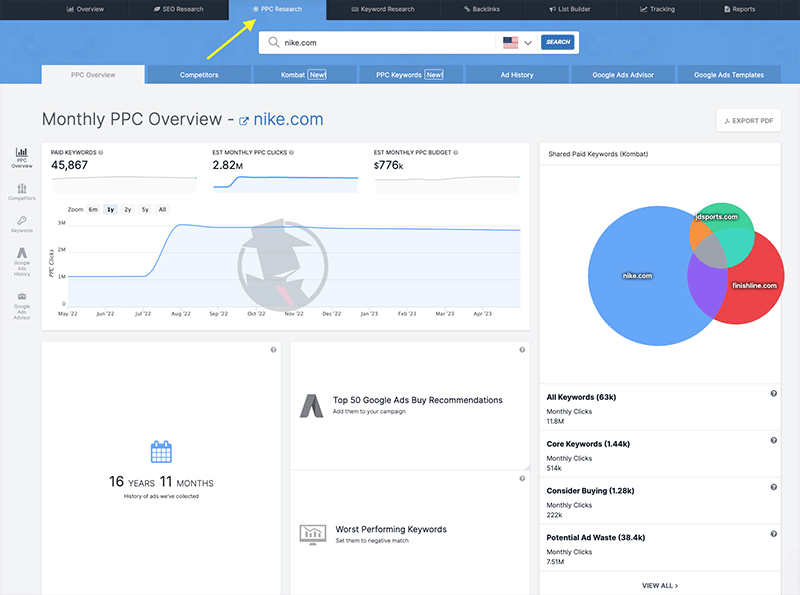Set chart zoom to 6m
This screenshot has height=595, width=800.
point(93,210)
